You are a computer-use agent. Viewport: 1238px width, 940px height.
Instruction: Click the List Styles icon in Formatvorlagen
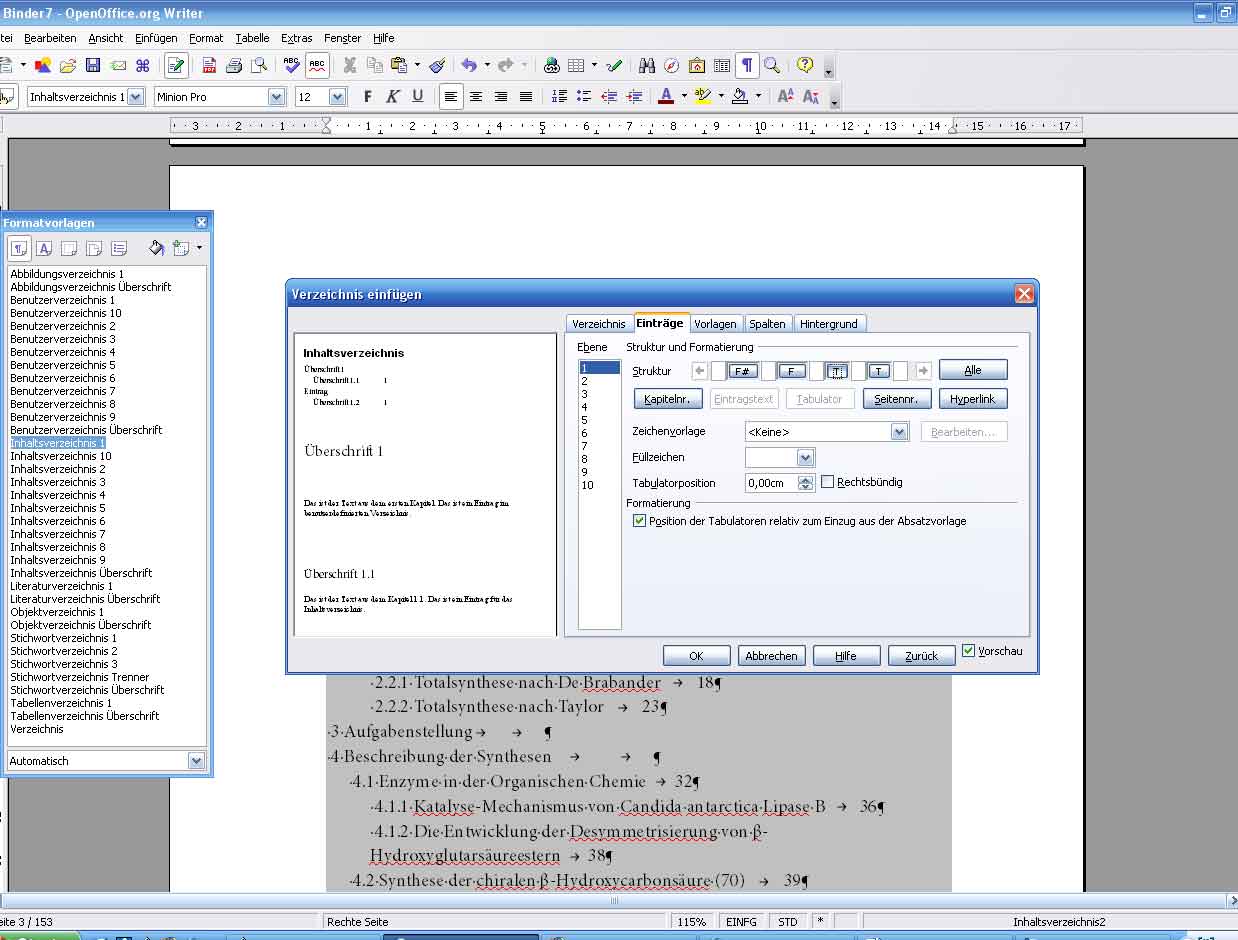click(x=119, y=248)
